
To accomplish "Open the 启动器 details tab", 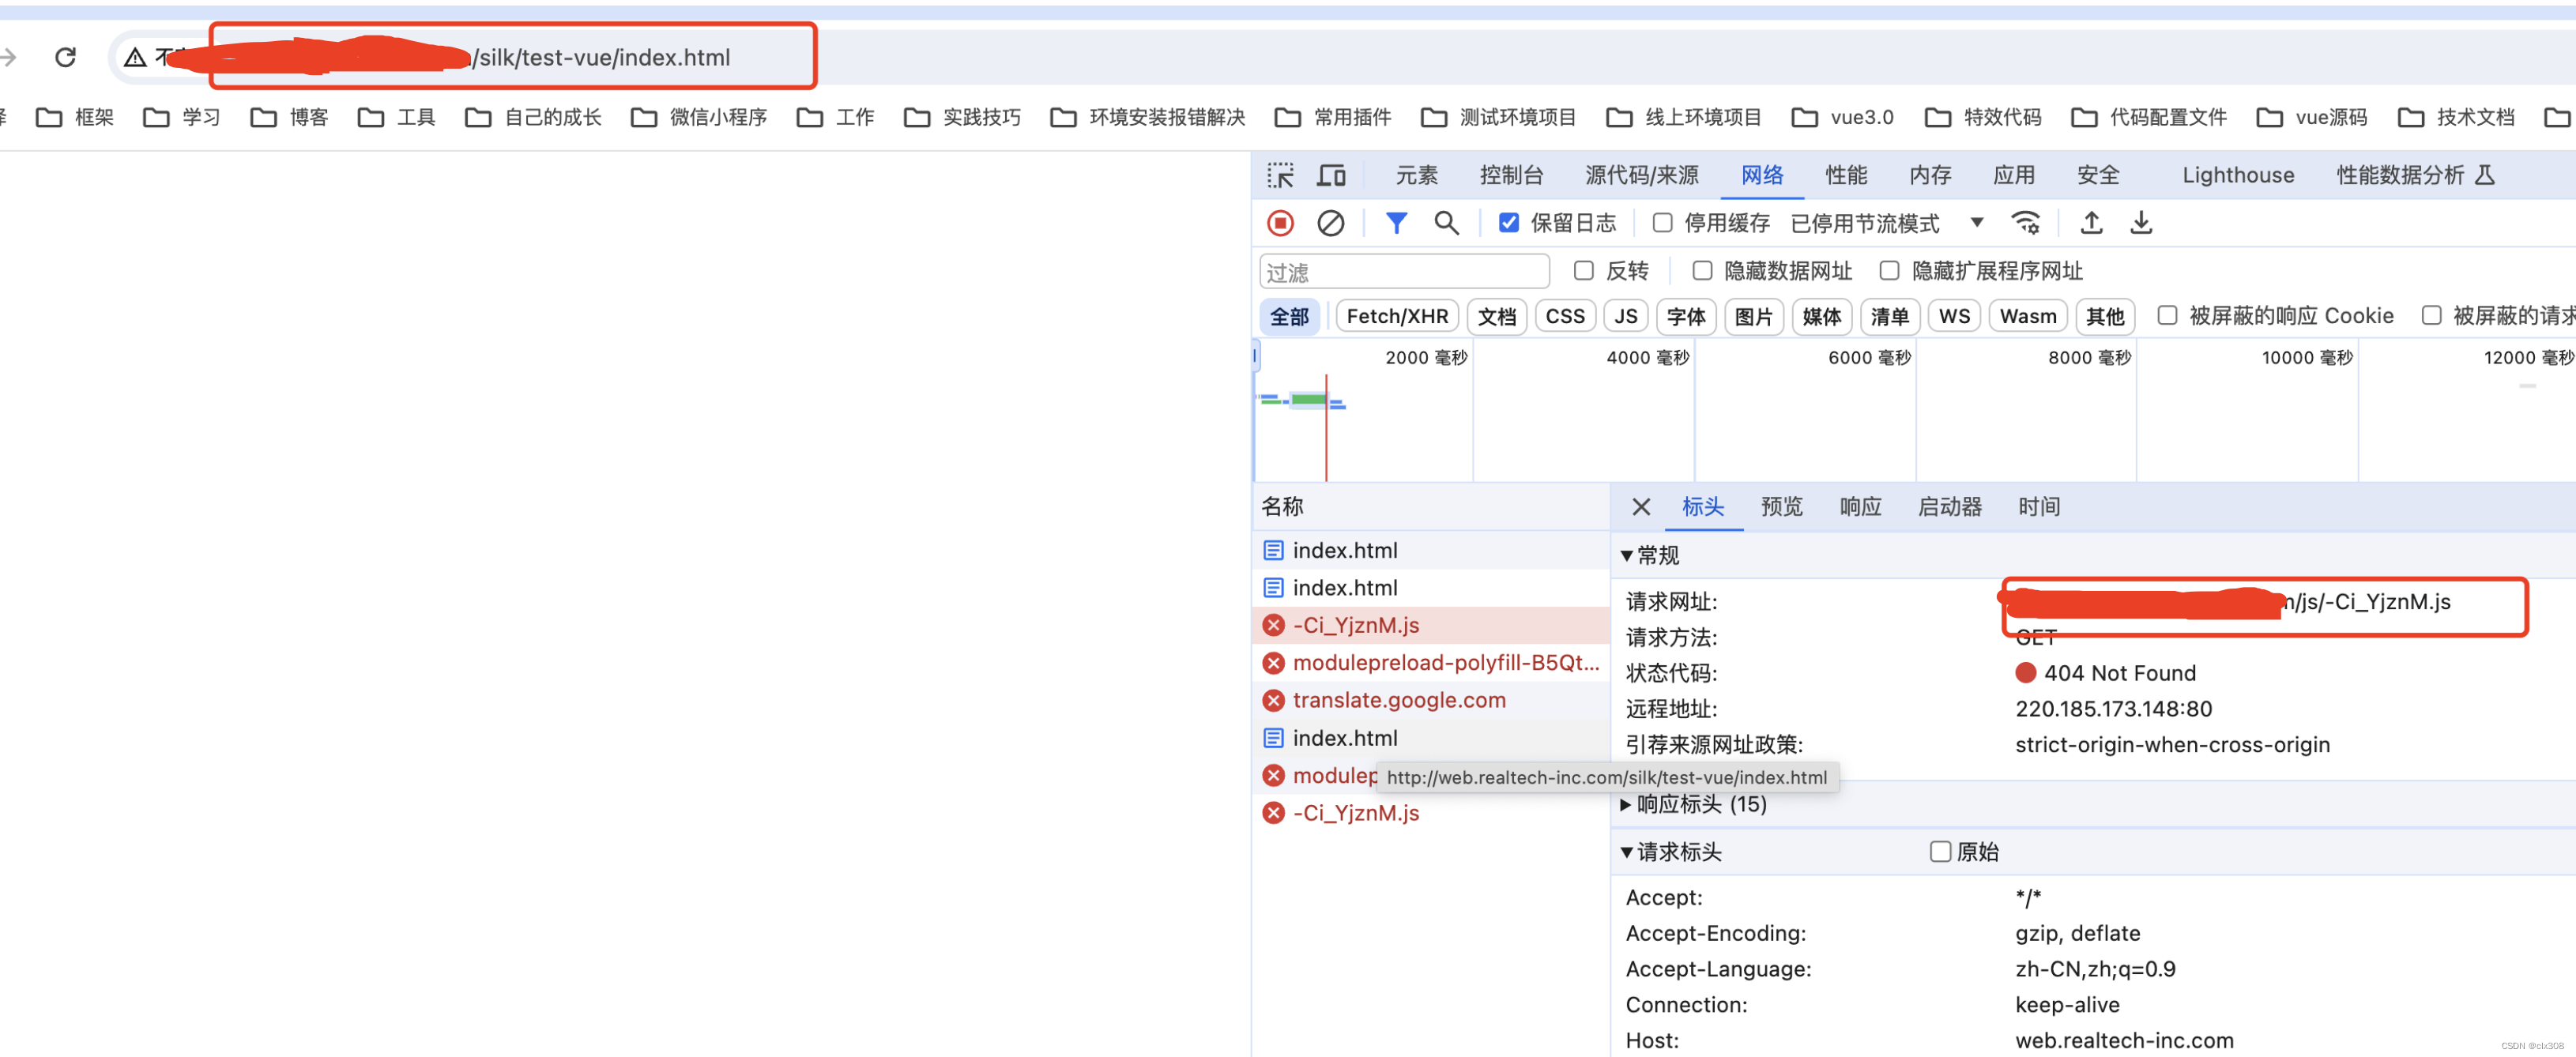I will click(x=1949, y=507).
